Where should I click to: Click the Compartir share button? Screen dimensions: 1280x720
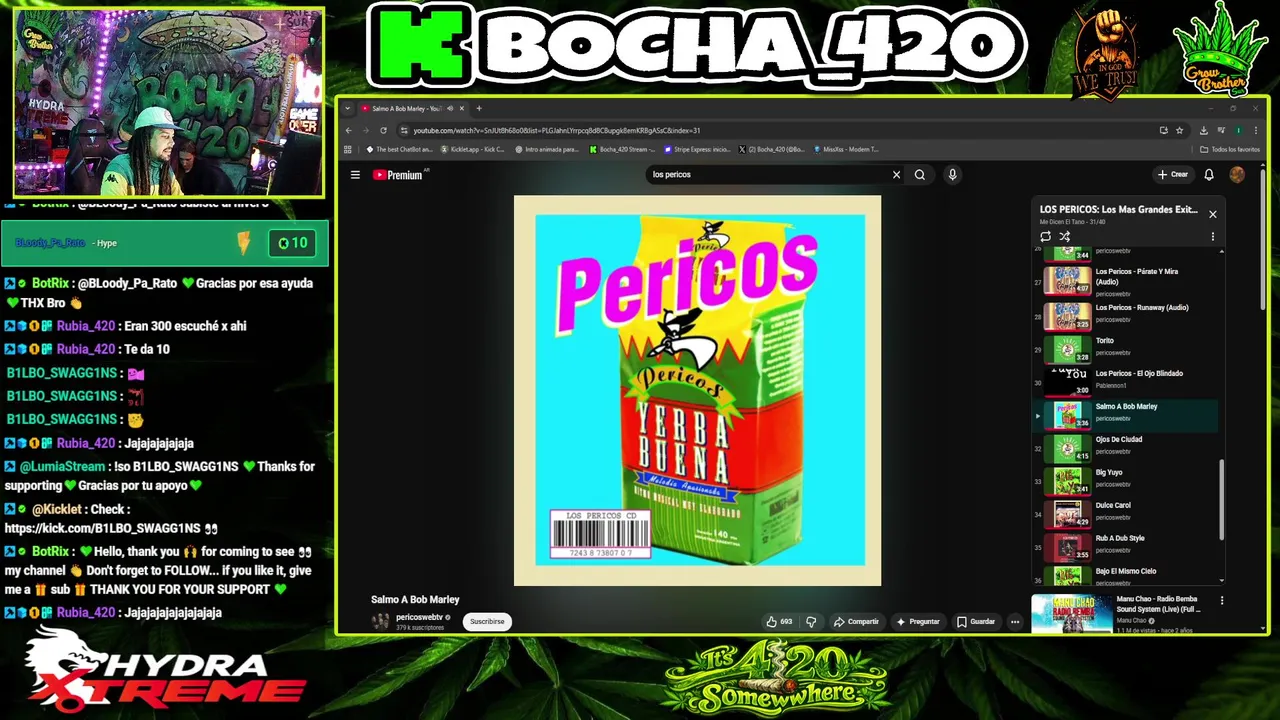coord(856,622)
